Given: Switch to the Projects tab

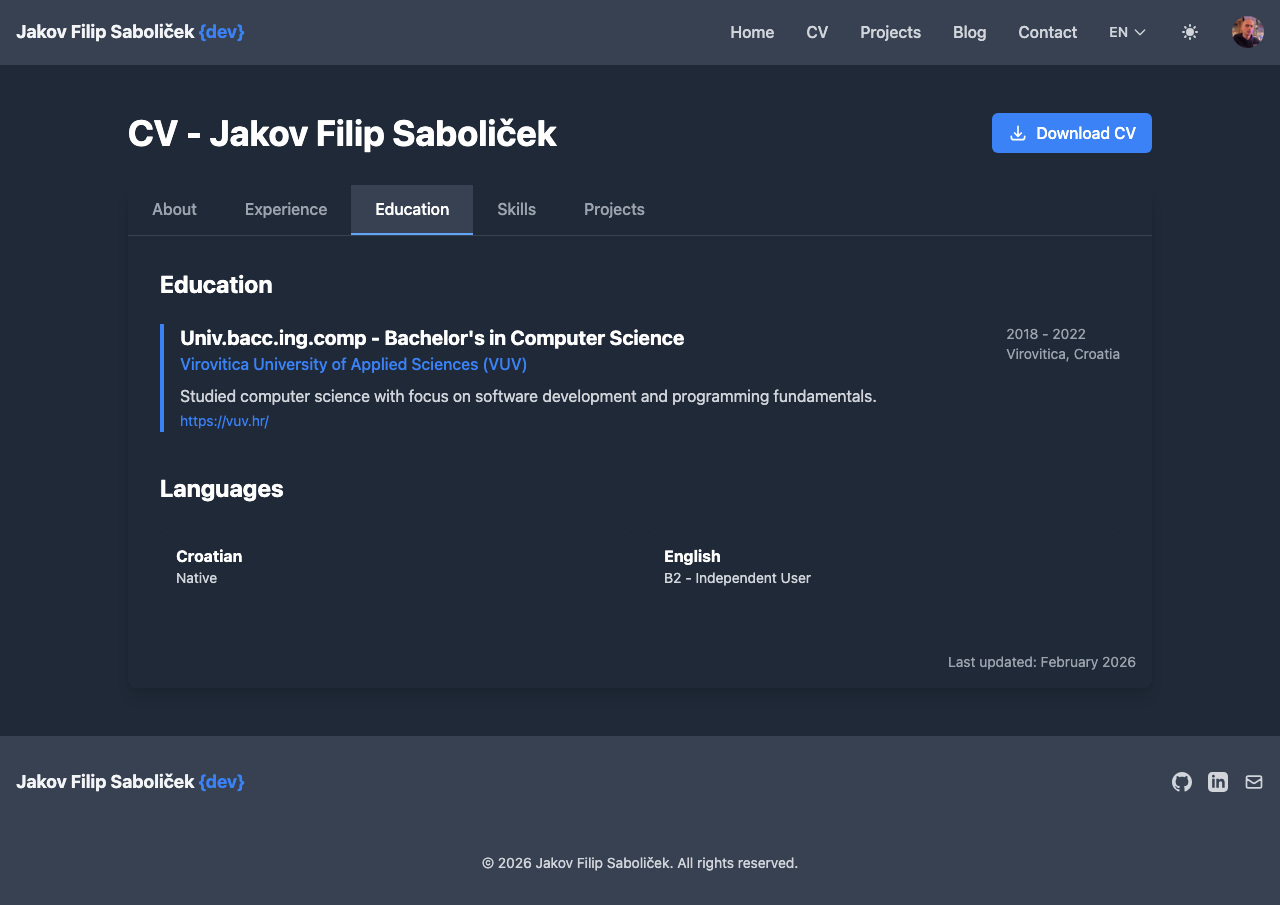Looking at the screenshot, I should [614, 209].
